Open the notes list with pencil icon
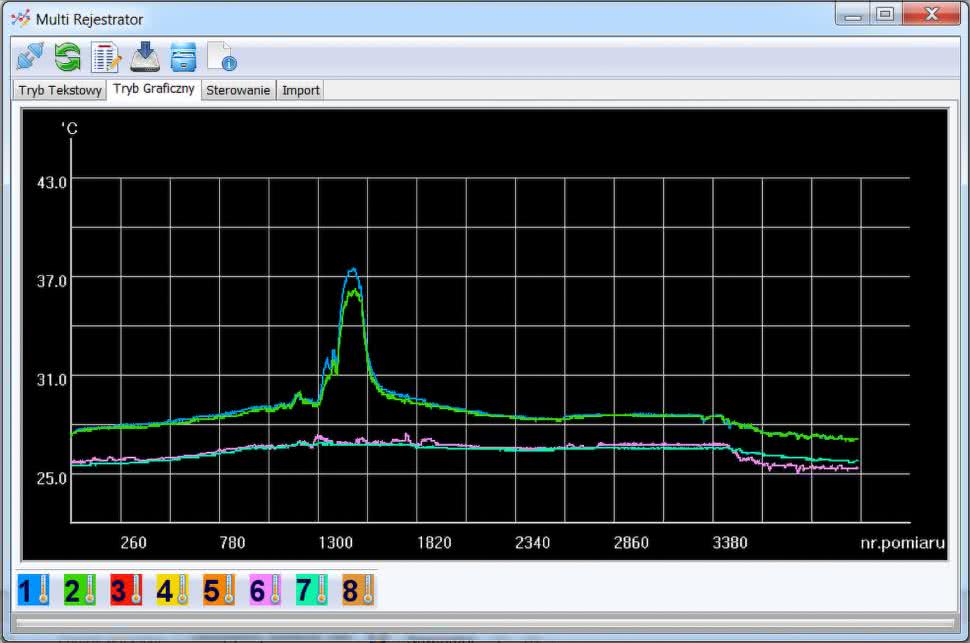The image size is (970, 643). click(106, 57)
